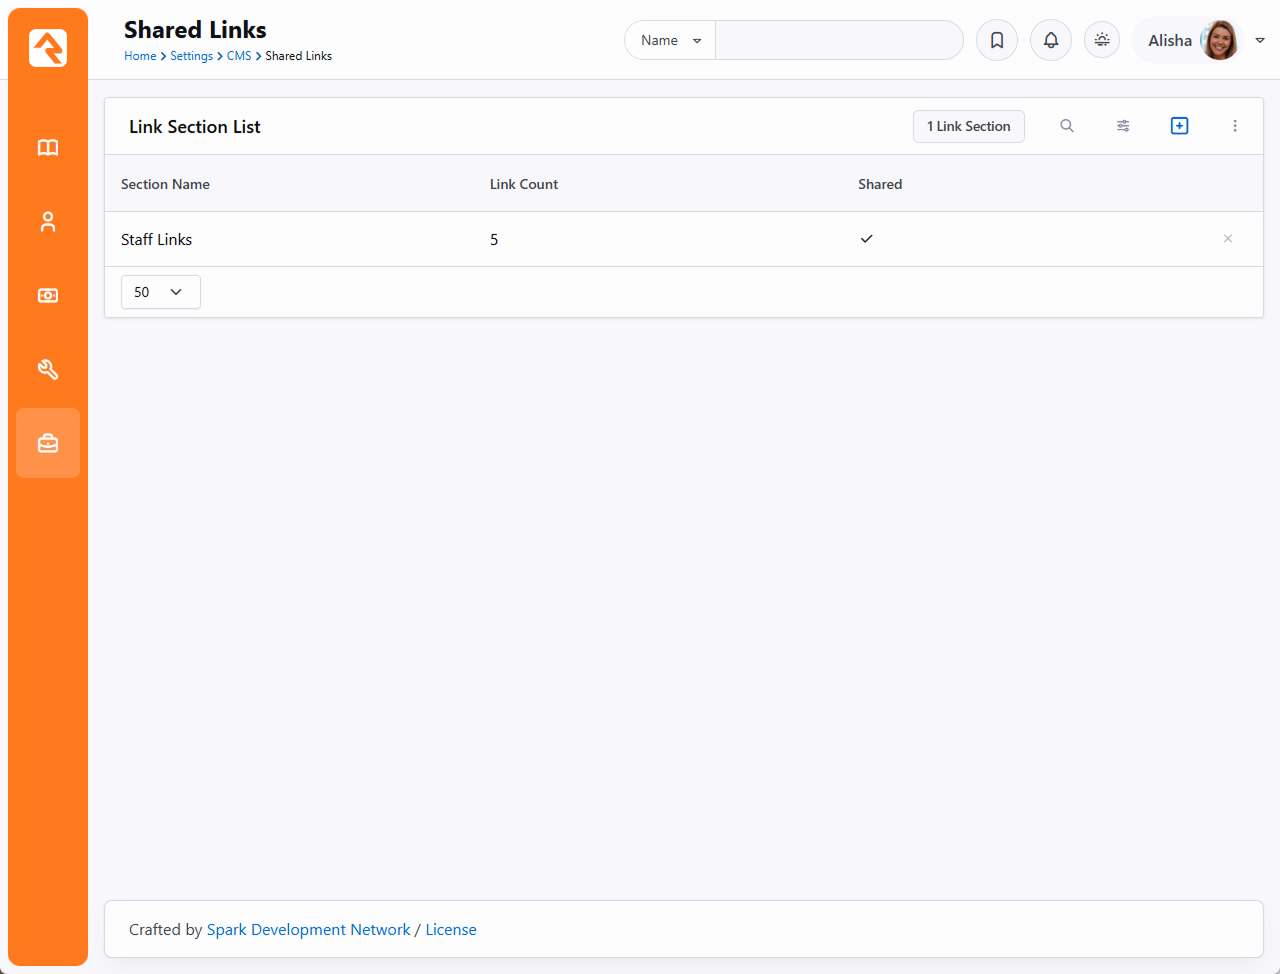Open the Admin Tools wrench section

tap(48, 370)
